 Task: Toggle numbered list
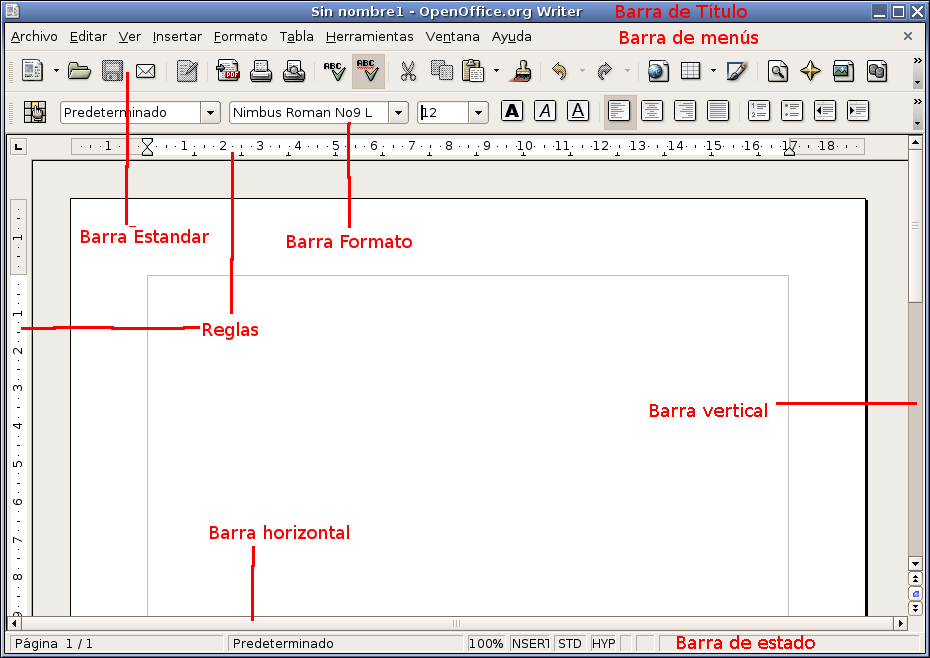pyautogui.click(x=759, y=111)
